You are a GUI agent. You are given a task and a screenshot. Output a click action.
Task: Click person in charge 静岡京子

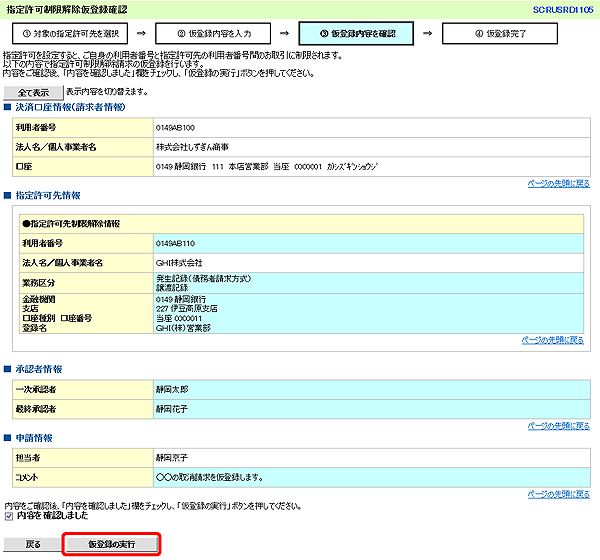[x=172, y=458]
